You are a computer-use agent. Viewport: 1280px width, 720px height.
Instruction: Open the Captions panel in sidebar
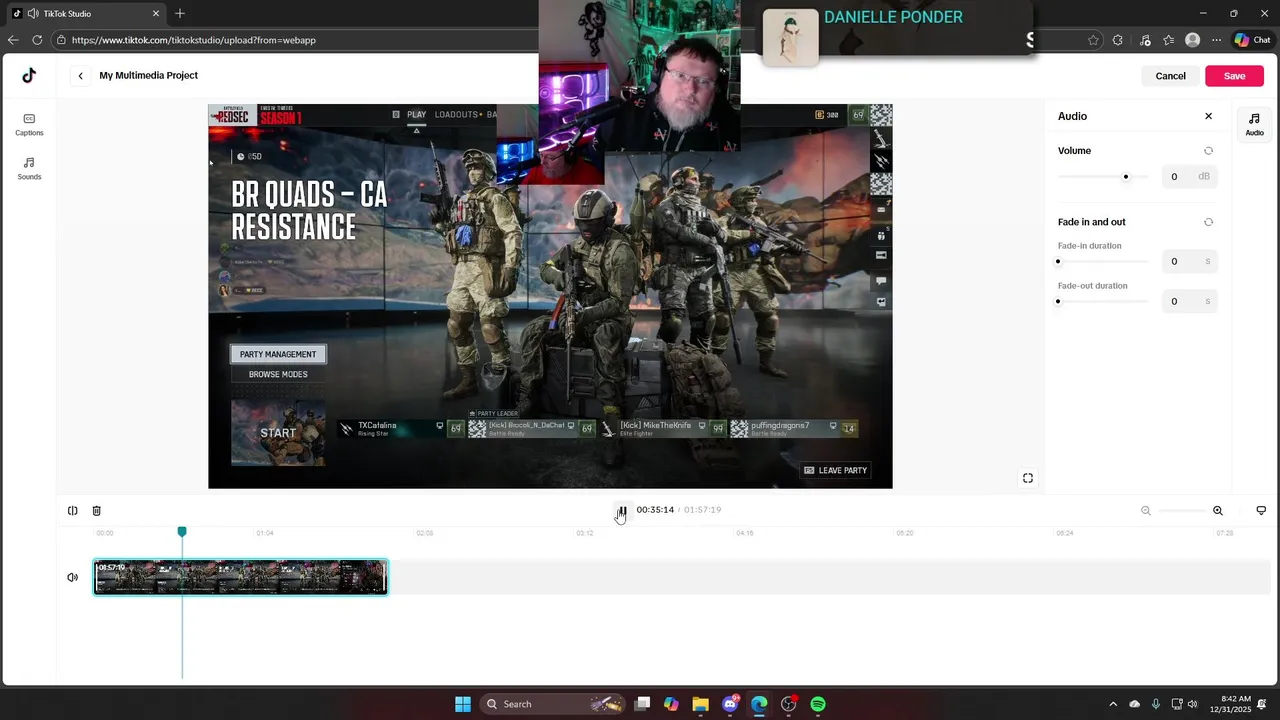(29, 124)
